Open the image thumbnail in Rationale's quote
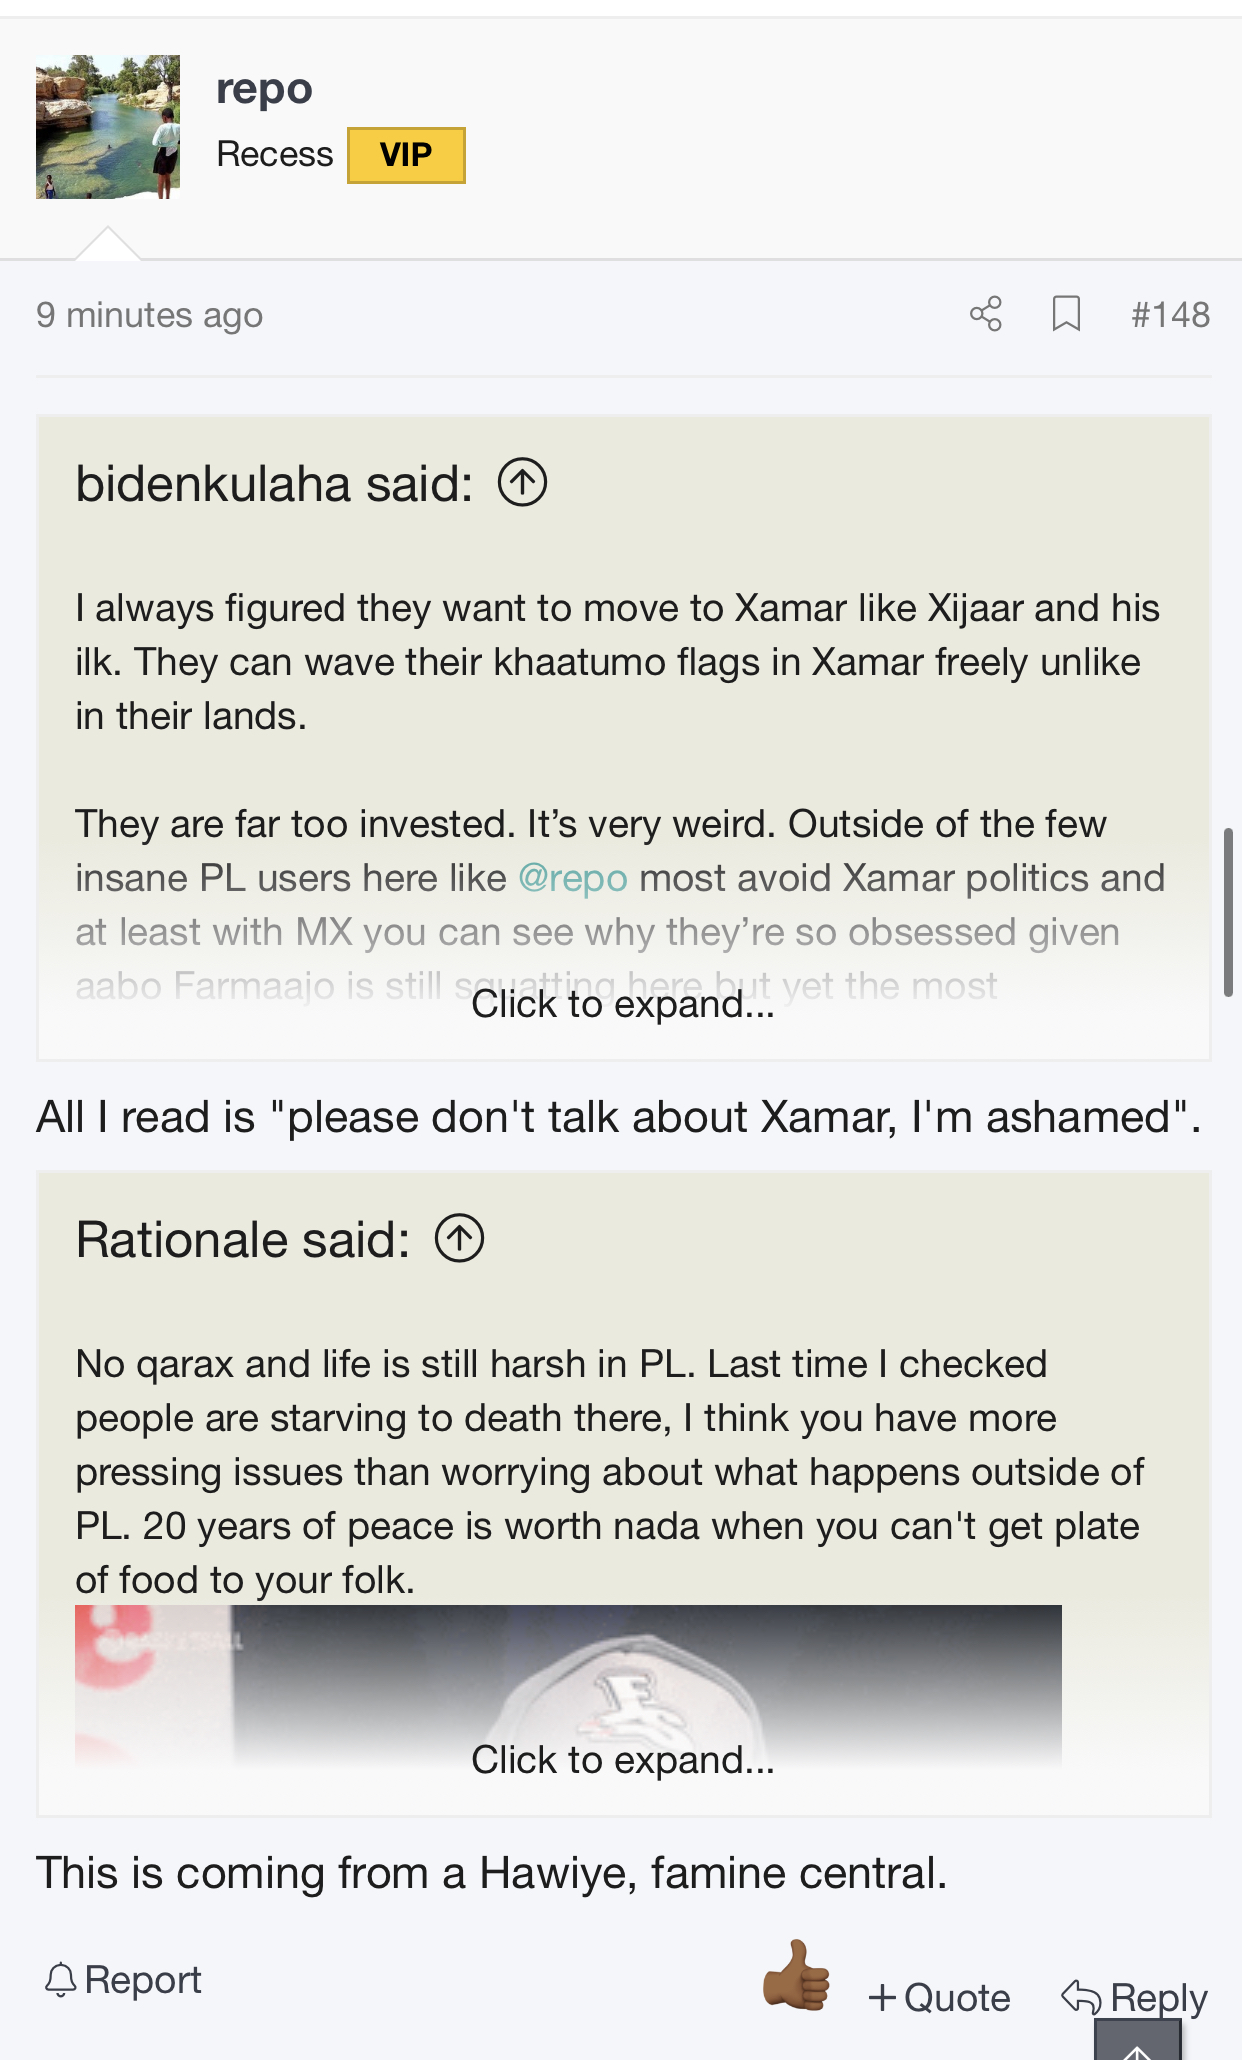This screenshot has height=2060, width=1242. 568,1684
